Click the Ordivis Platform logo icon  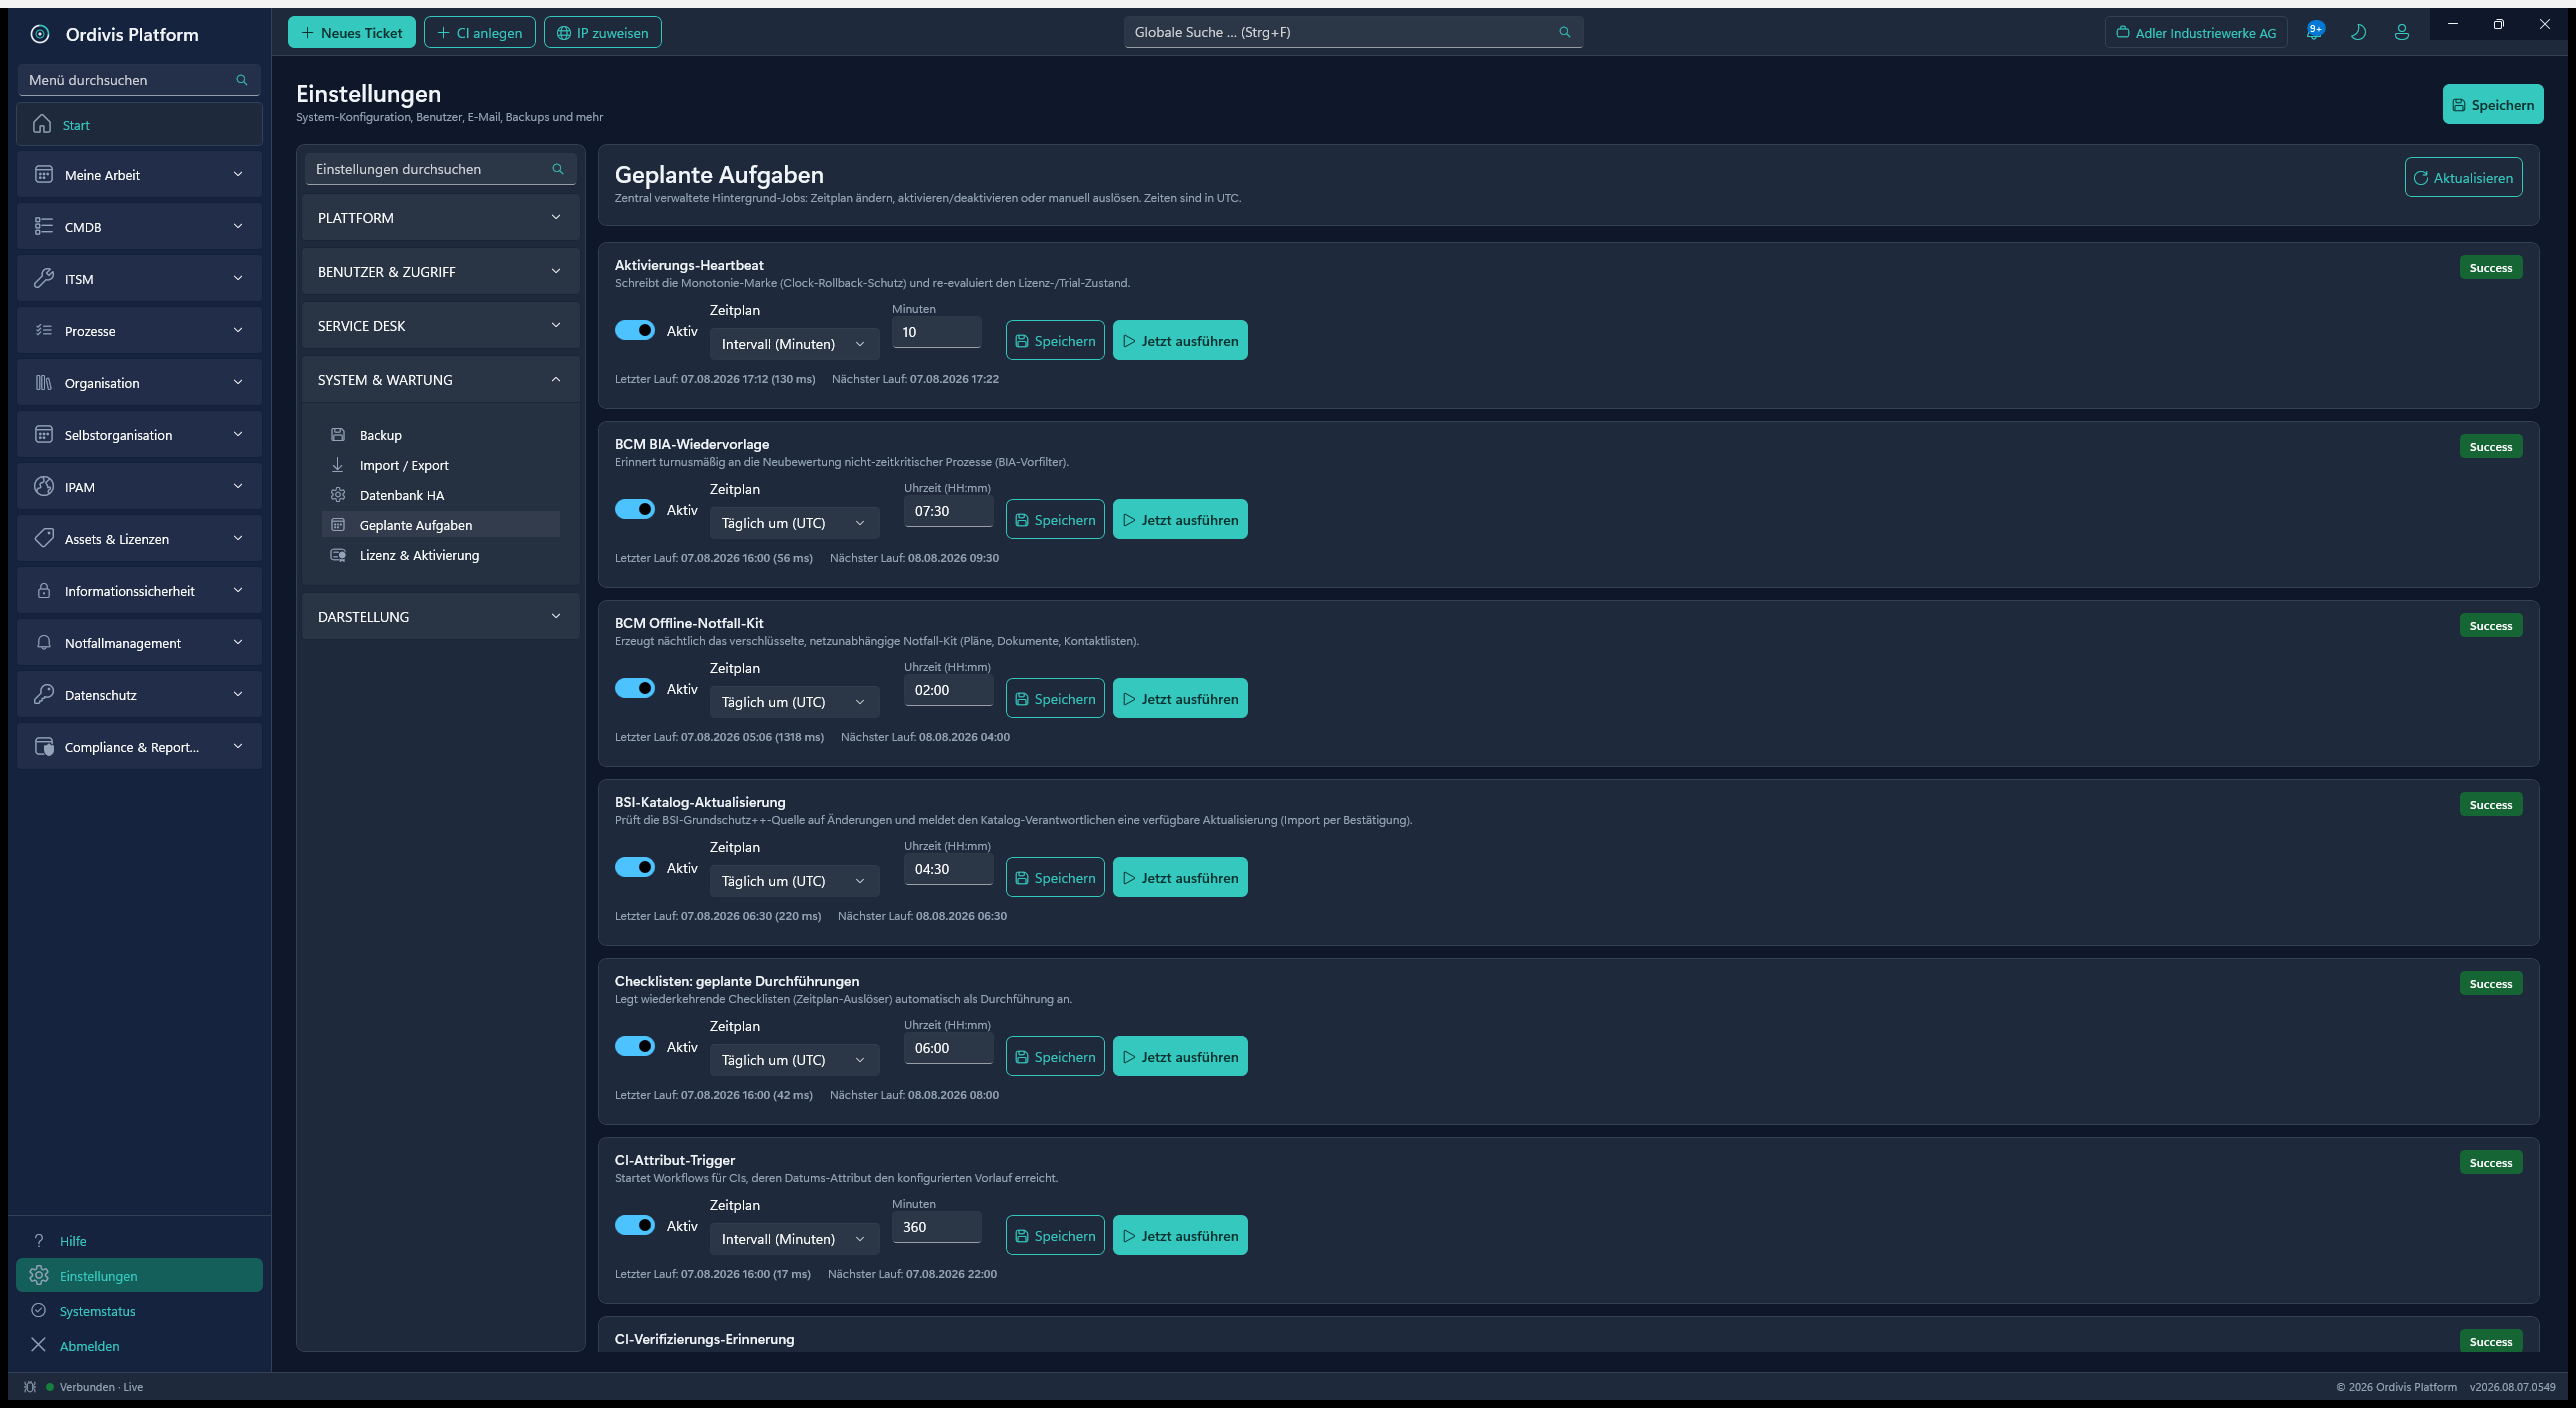pos(40,34)
